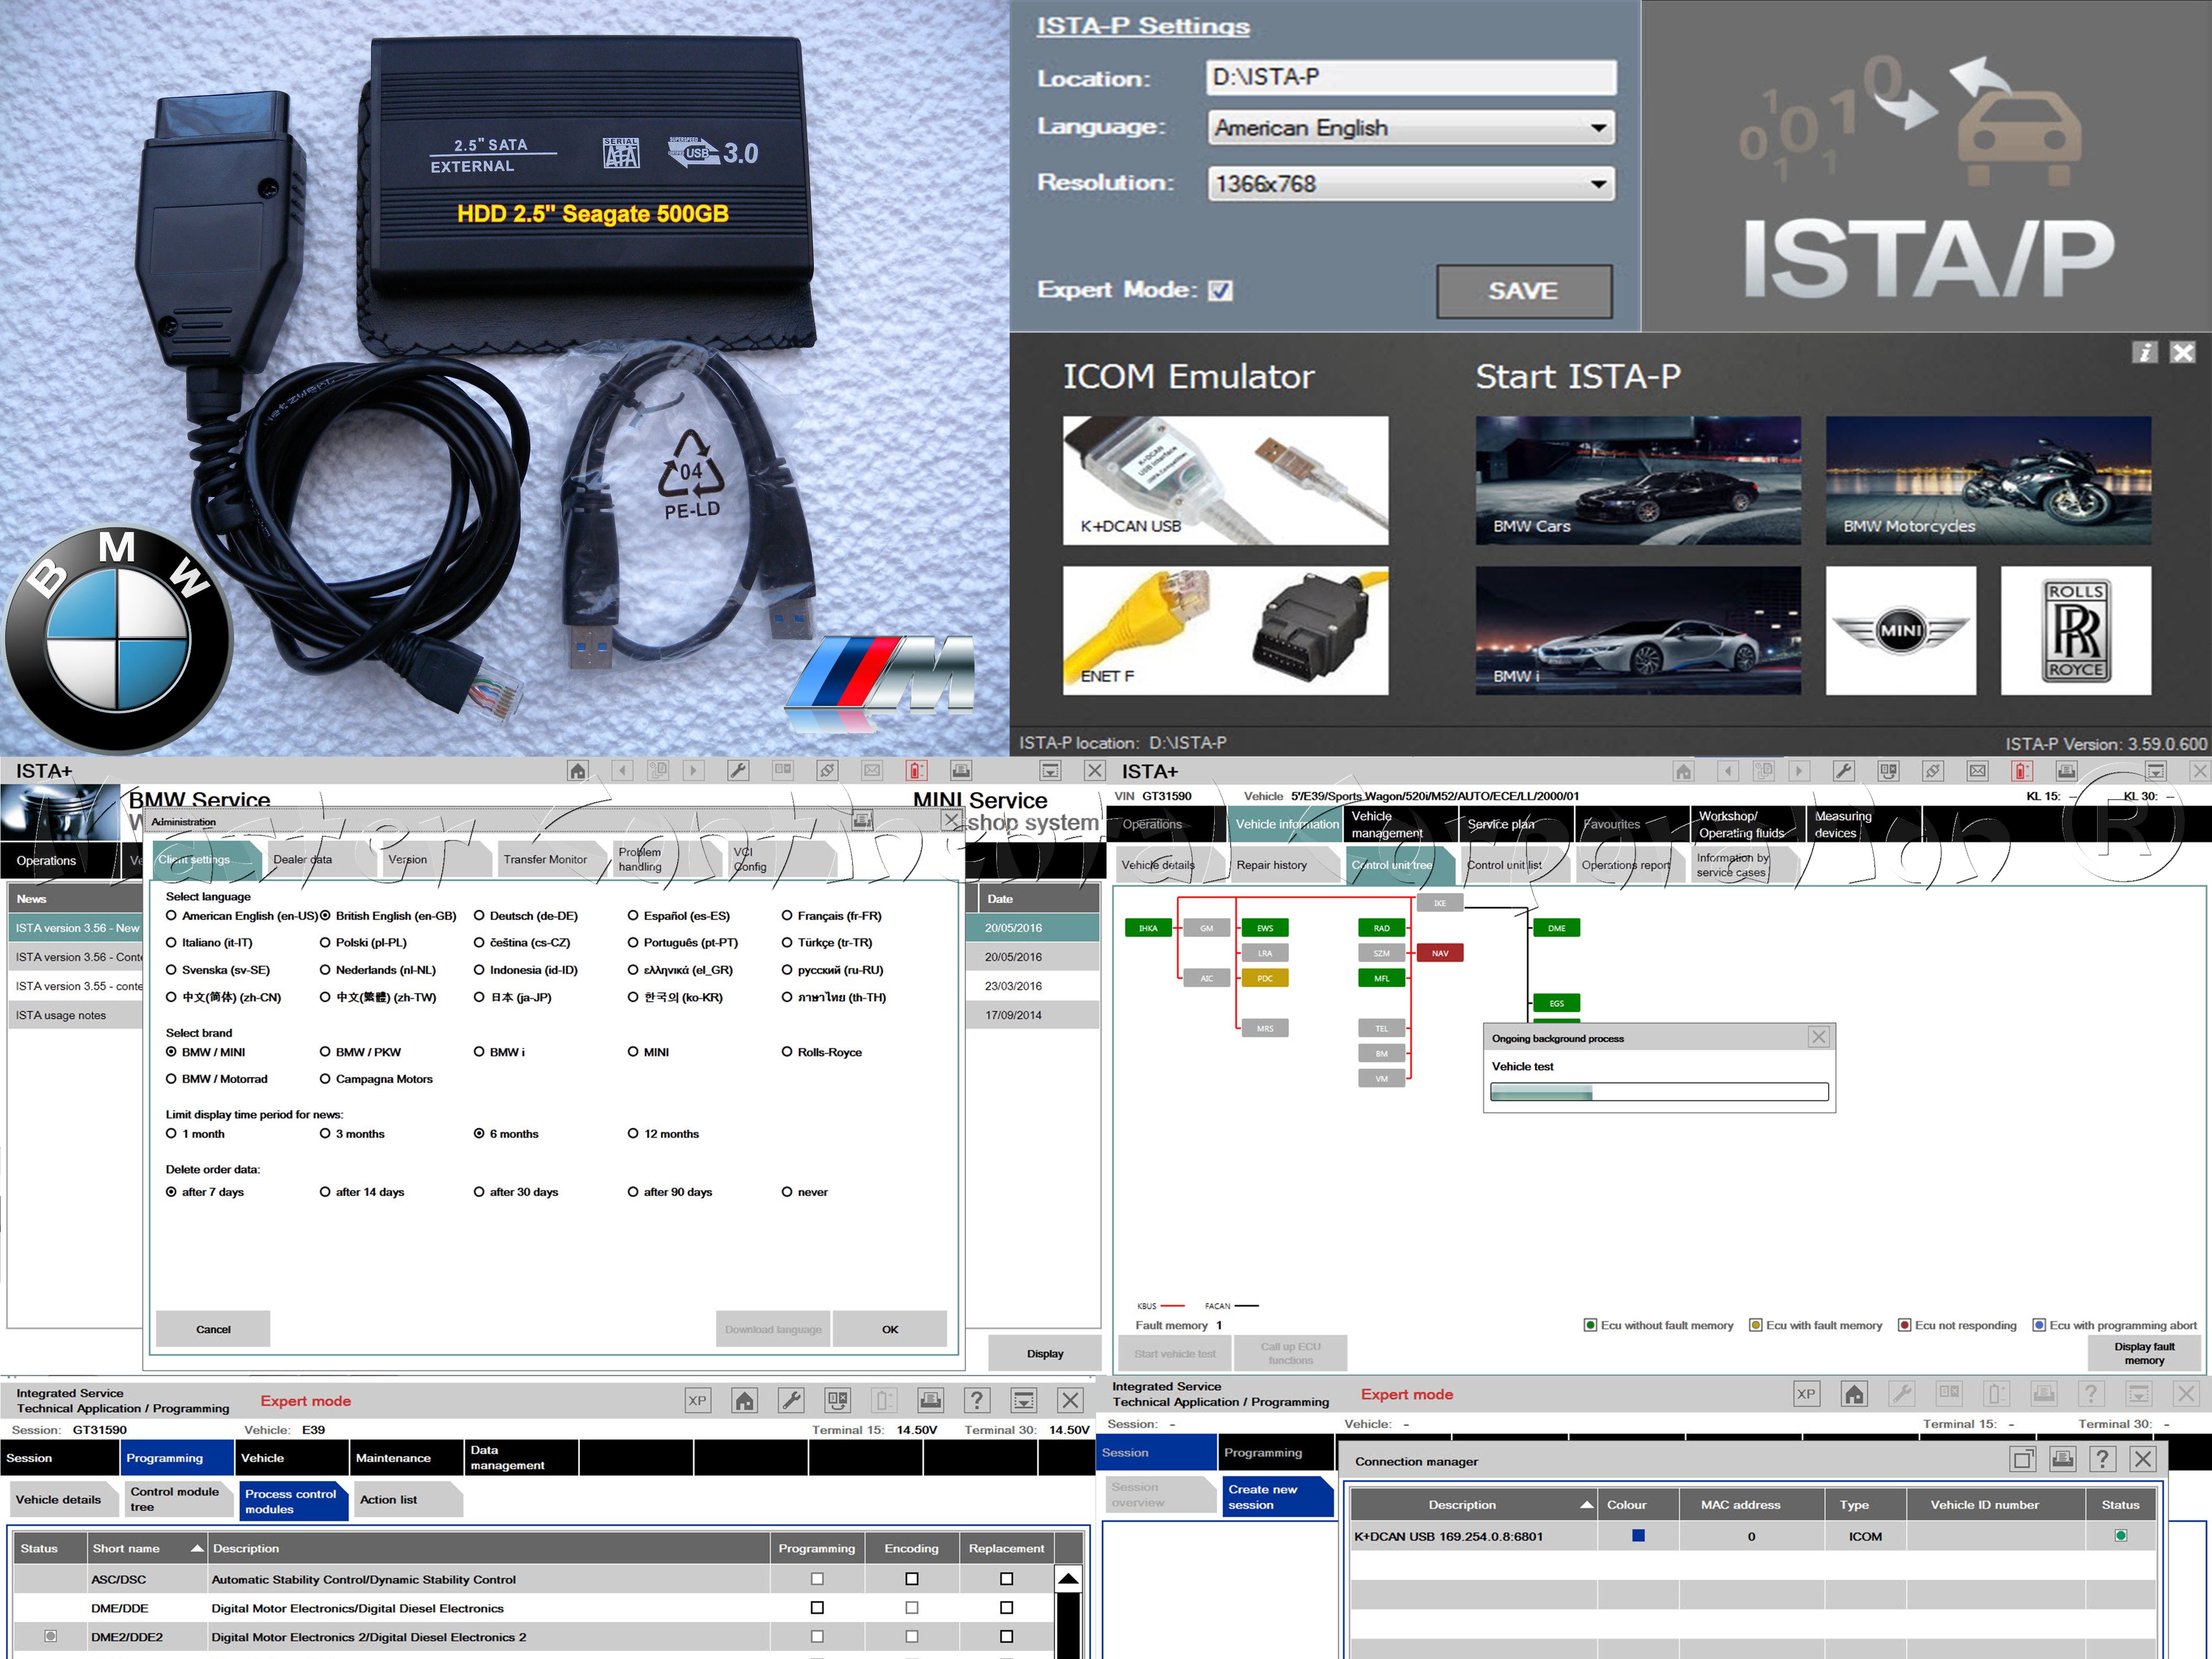Image resolution: width=2212 pixels, height=1659 pixels.
Task: Open the toolbar dropdown in E39 programming session
Action: point(1023,1400)
